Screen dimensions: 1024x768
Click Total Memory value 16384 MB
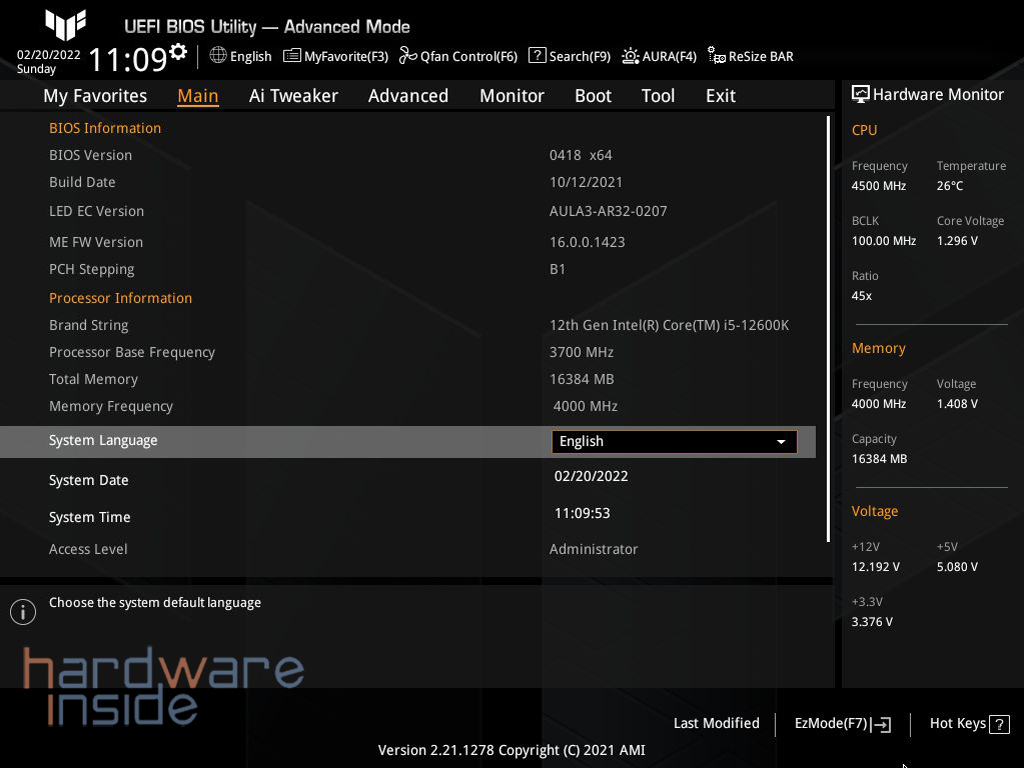[581, 379]
